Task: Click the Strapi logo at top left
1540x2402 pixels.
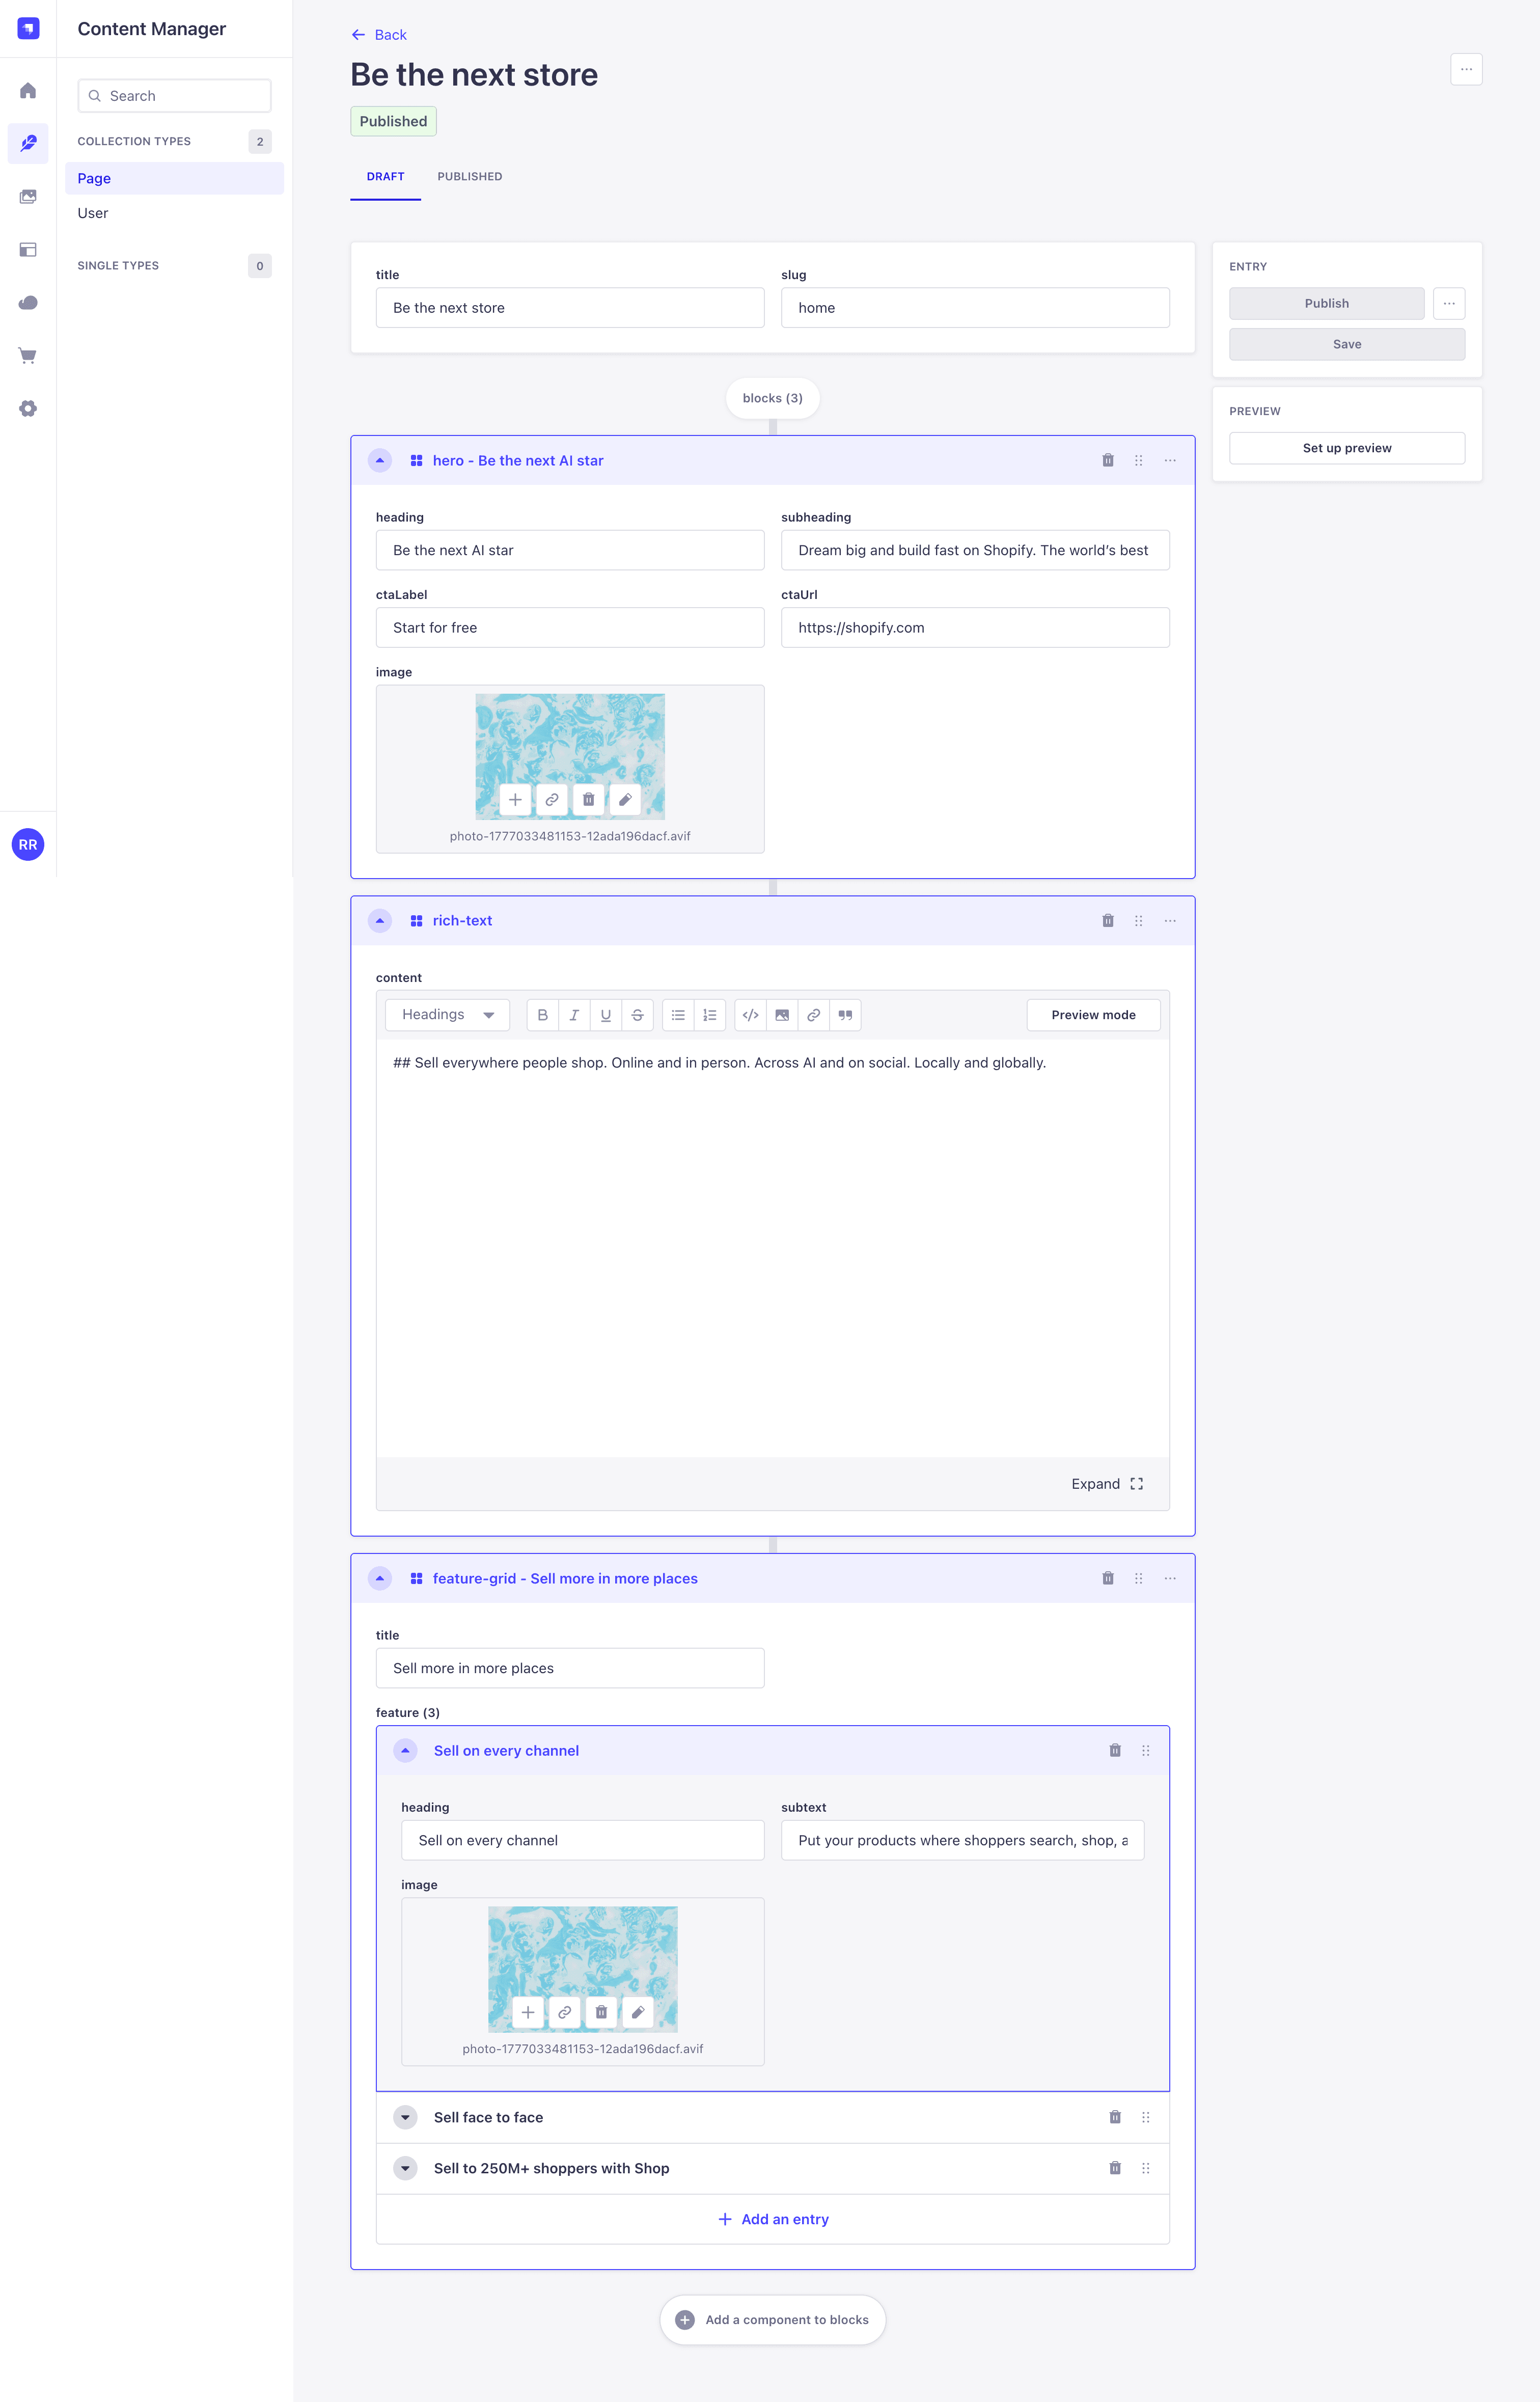Action: coord(28,28)
